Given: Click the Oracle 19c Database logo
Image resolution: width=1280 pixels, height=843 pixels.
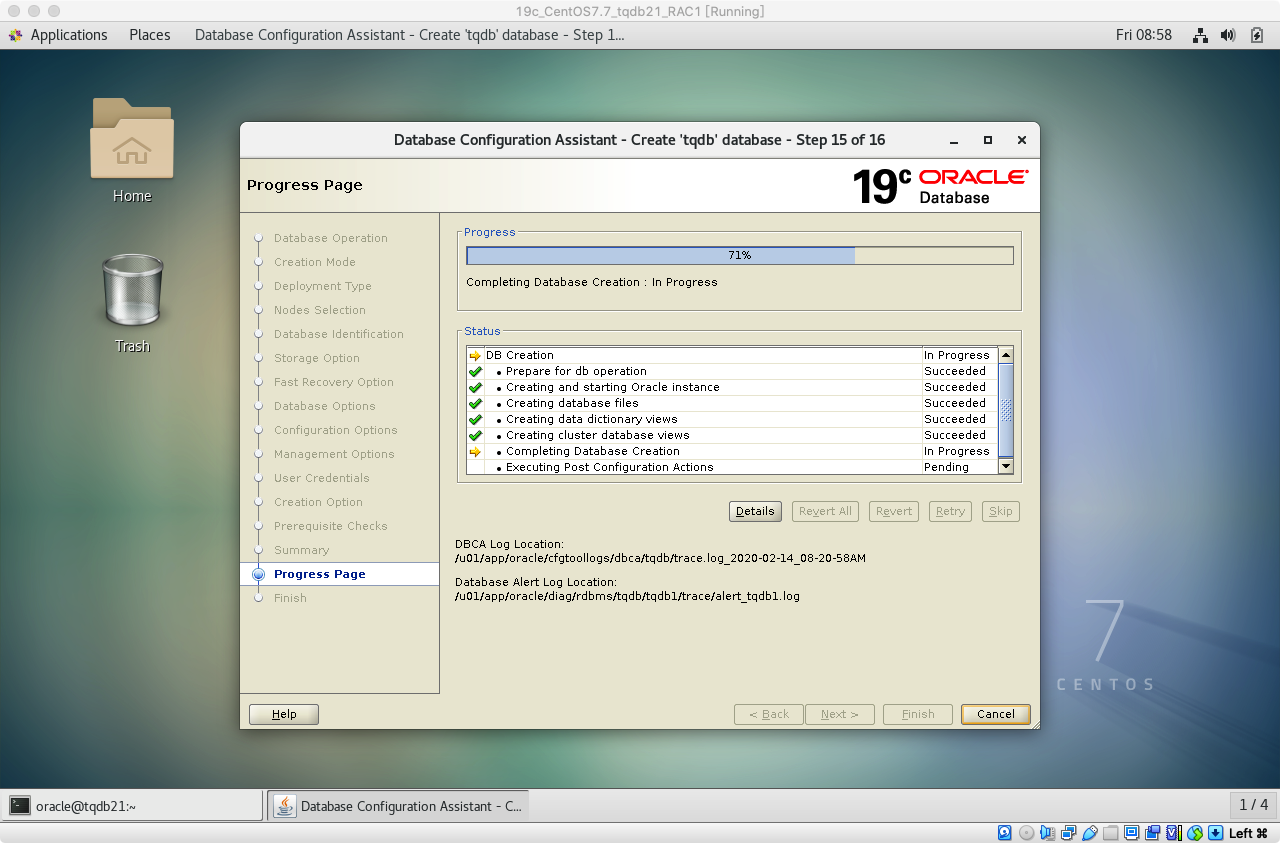Looking at the screenshot, I should point(940,186).
